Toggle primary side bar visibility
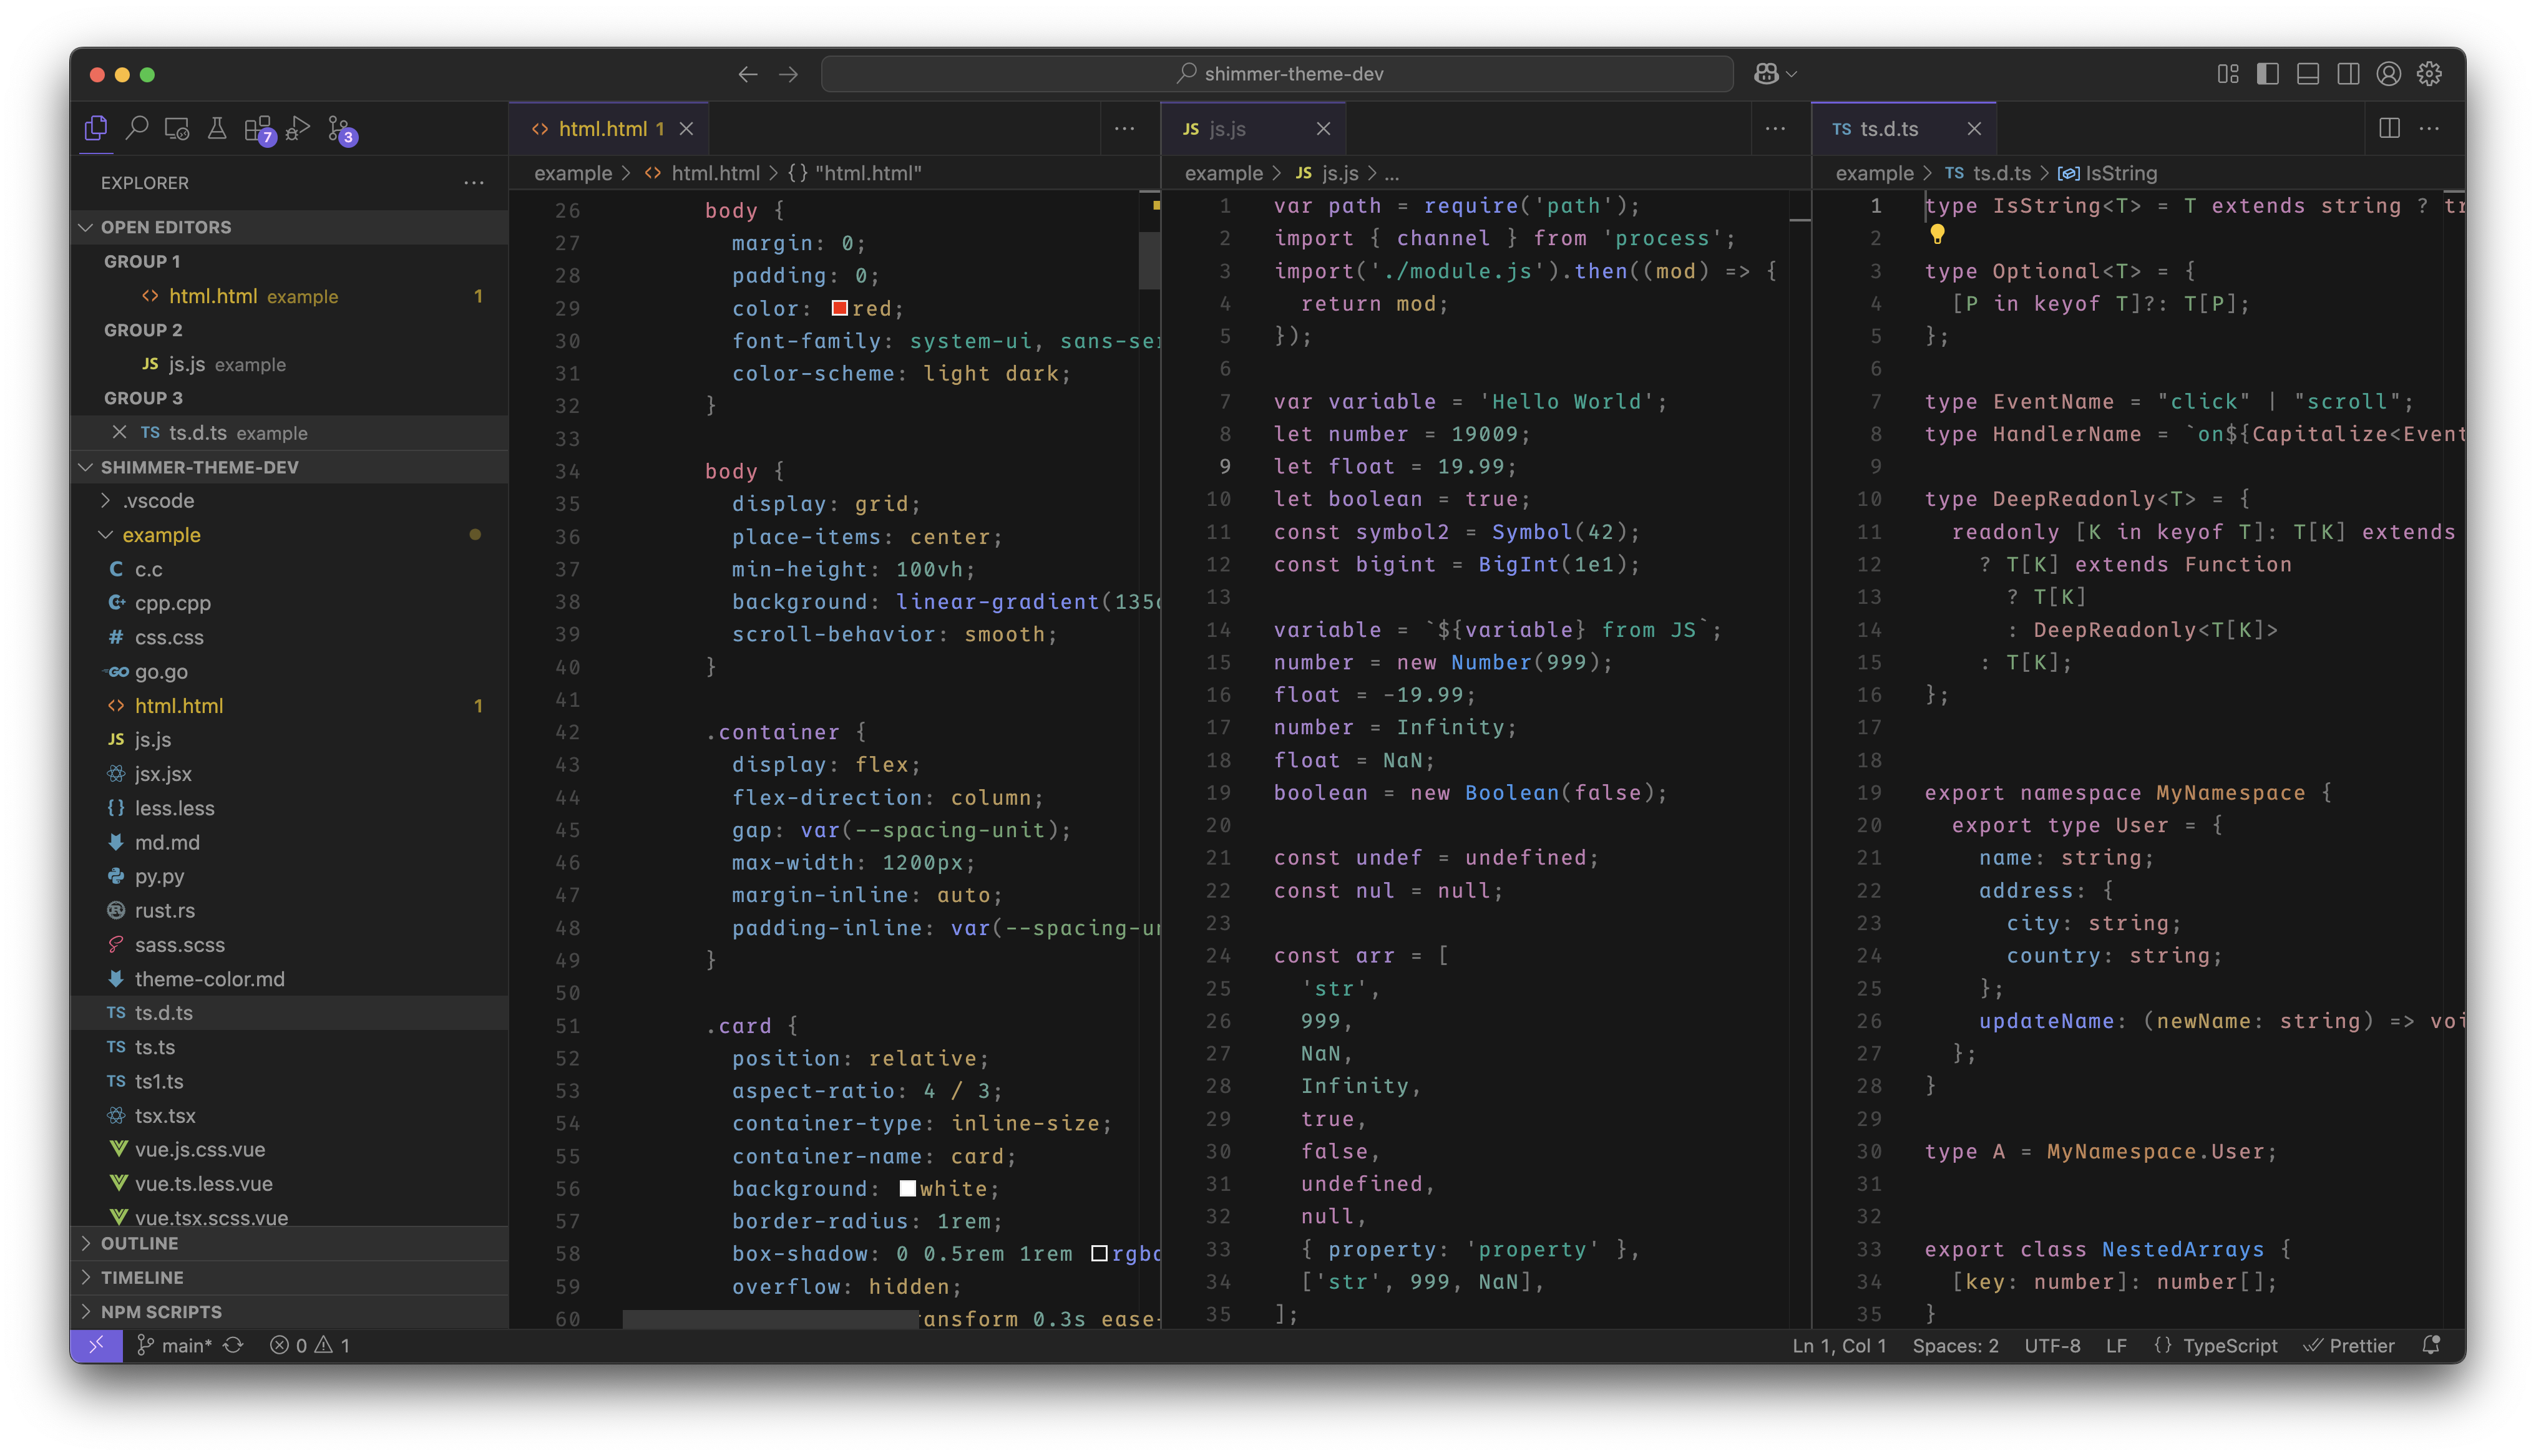Image resolution: width=2536 pixels, height=1456 pixels. point(2268,74)
